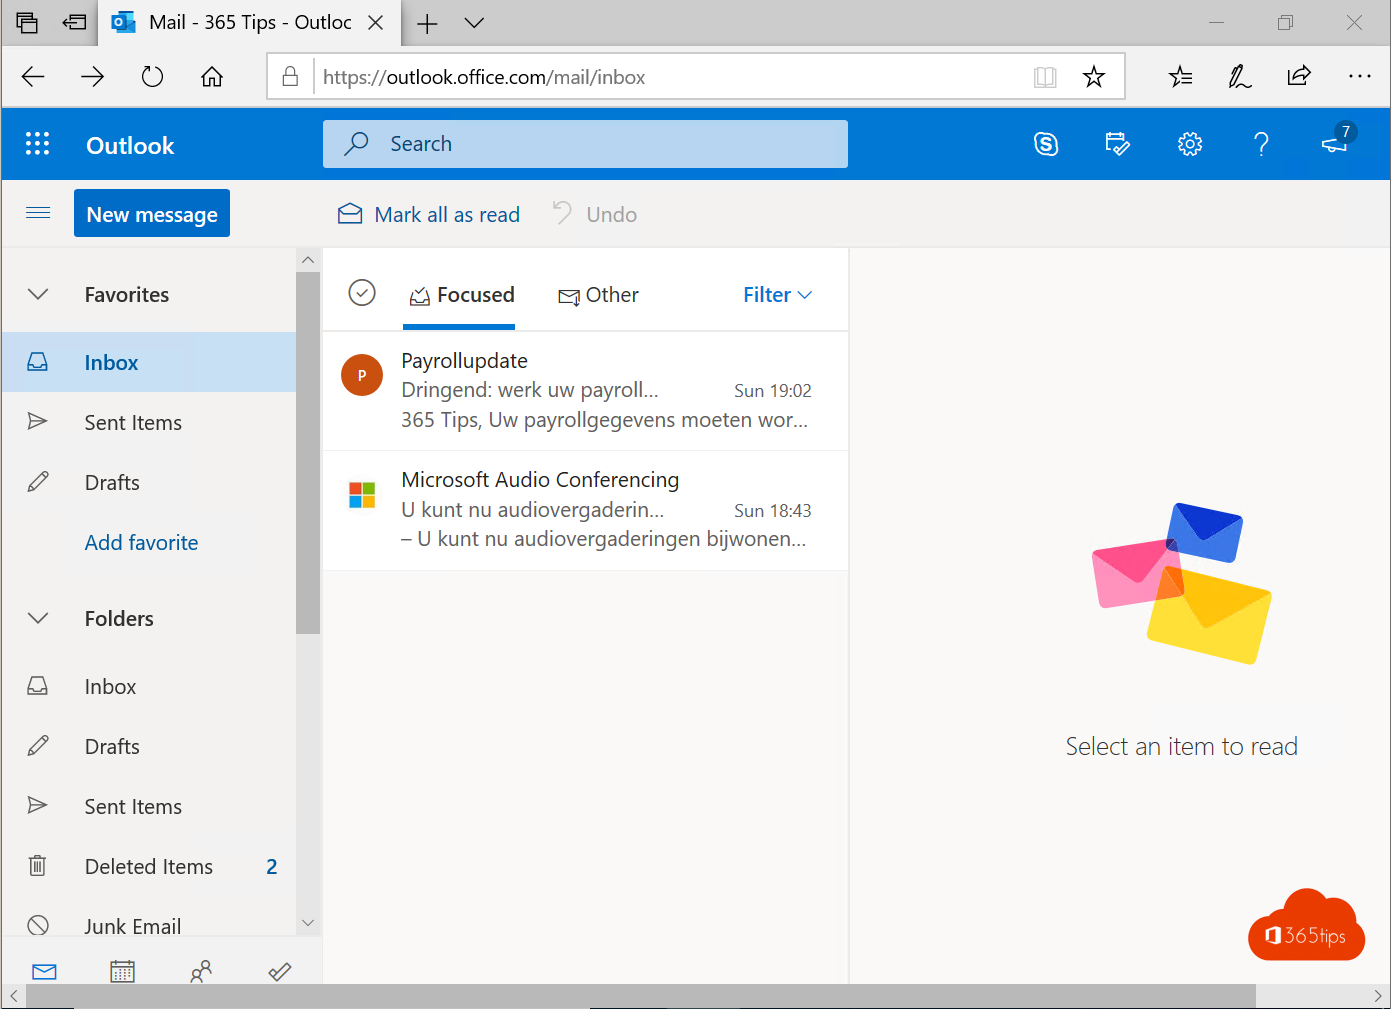Open the Microsoft Audio Conferencing email
Image resolution: width=1391 pixels, height=1009 pixels.
(586, 511)
